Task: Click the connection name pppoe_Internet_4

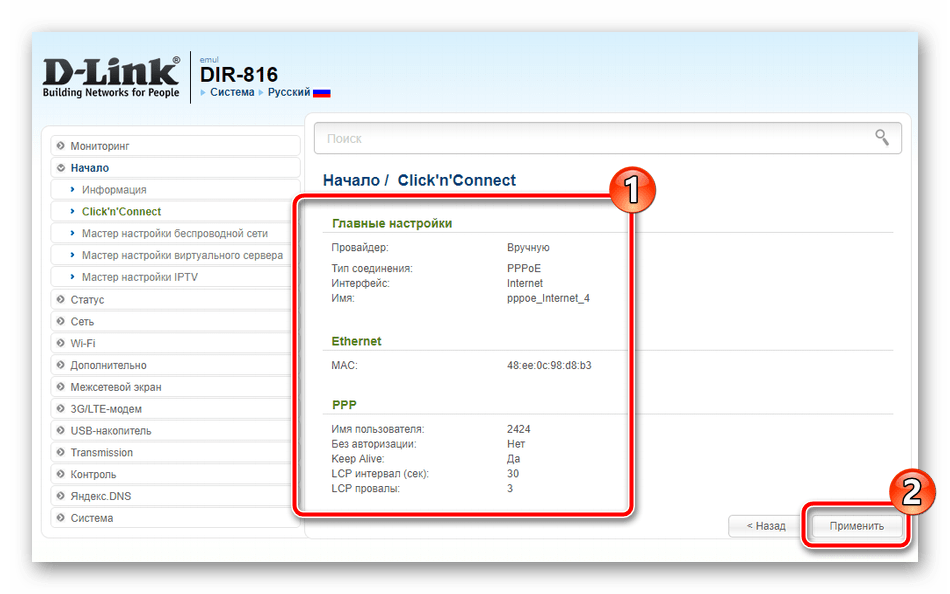Action: click(x=548, y=298)
